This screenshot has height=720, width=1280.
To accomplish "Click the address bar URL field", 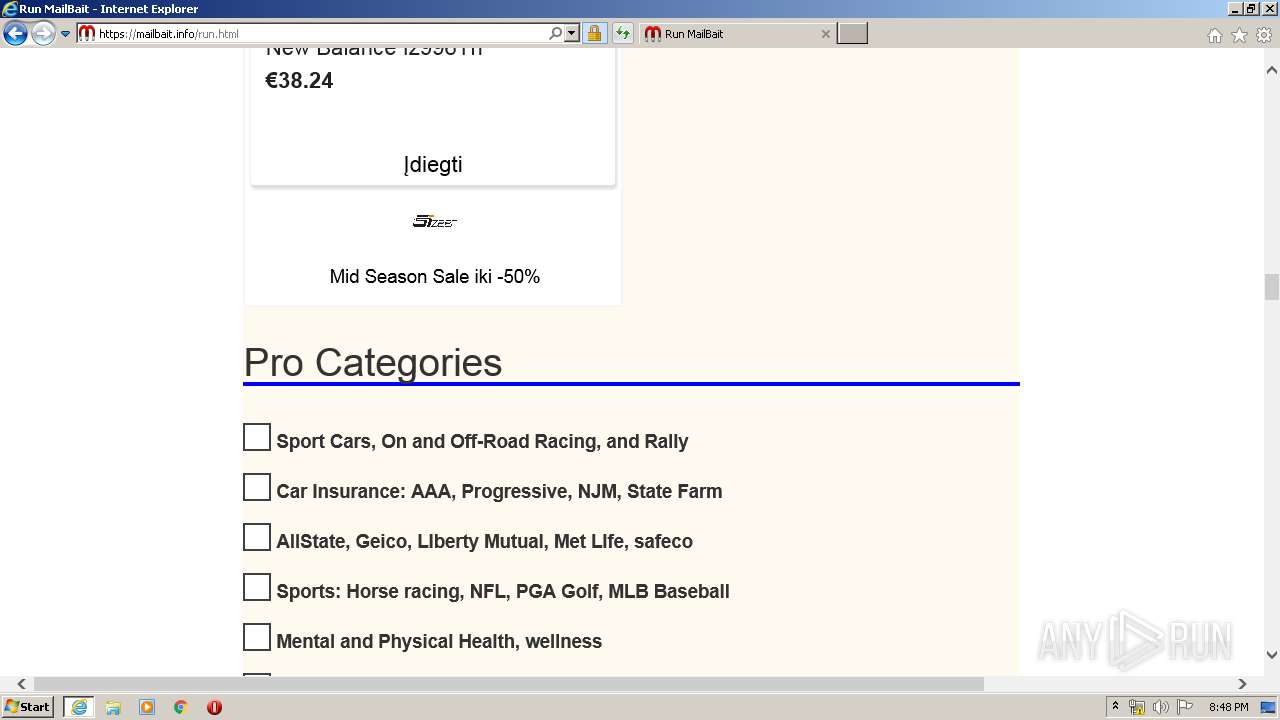I will (318, 34).
